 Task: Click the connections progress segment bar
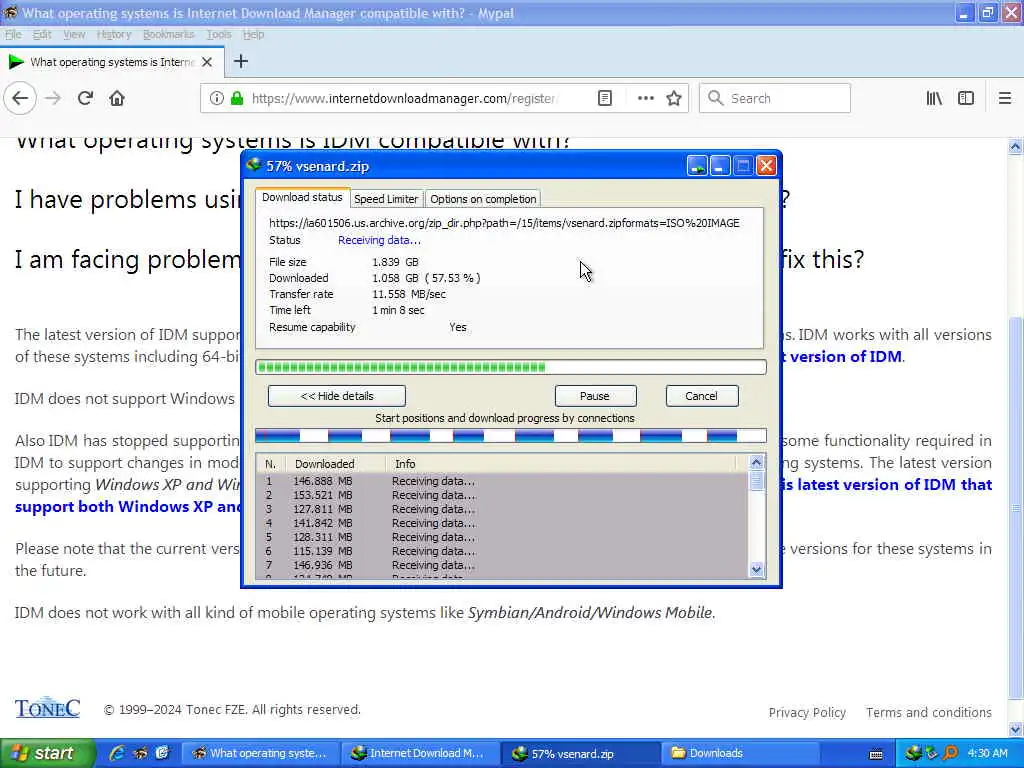pyautogui.click(x=511, y=436)
